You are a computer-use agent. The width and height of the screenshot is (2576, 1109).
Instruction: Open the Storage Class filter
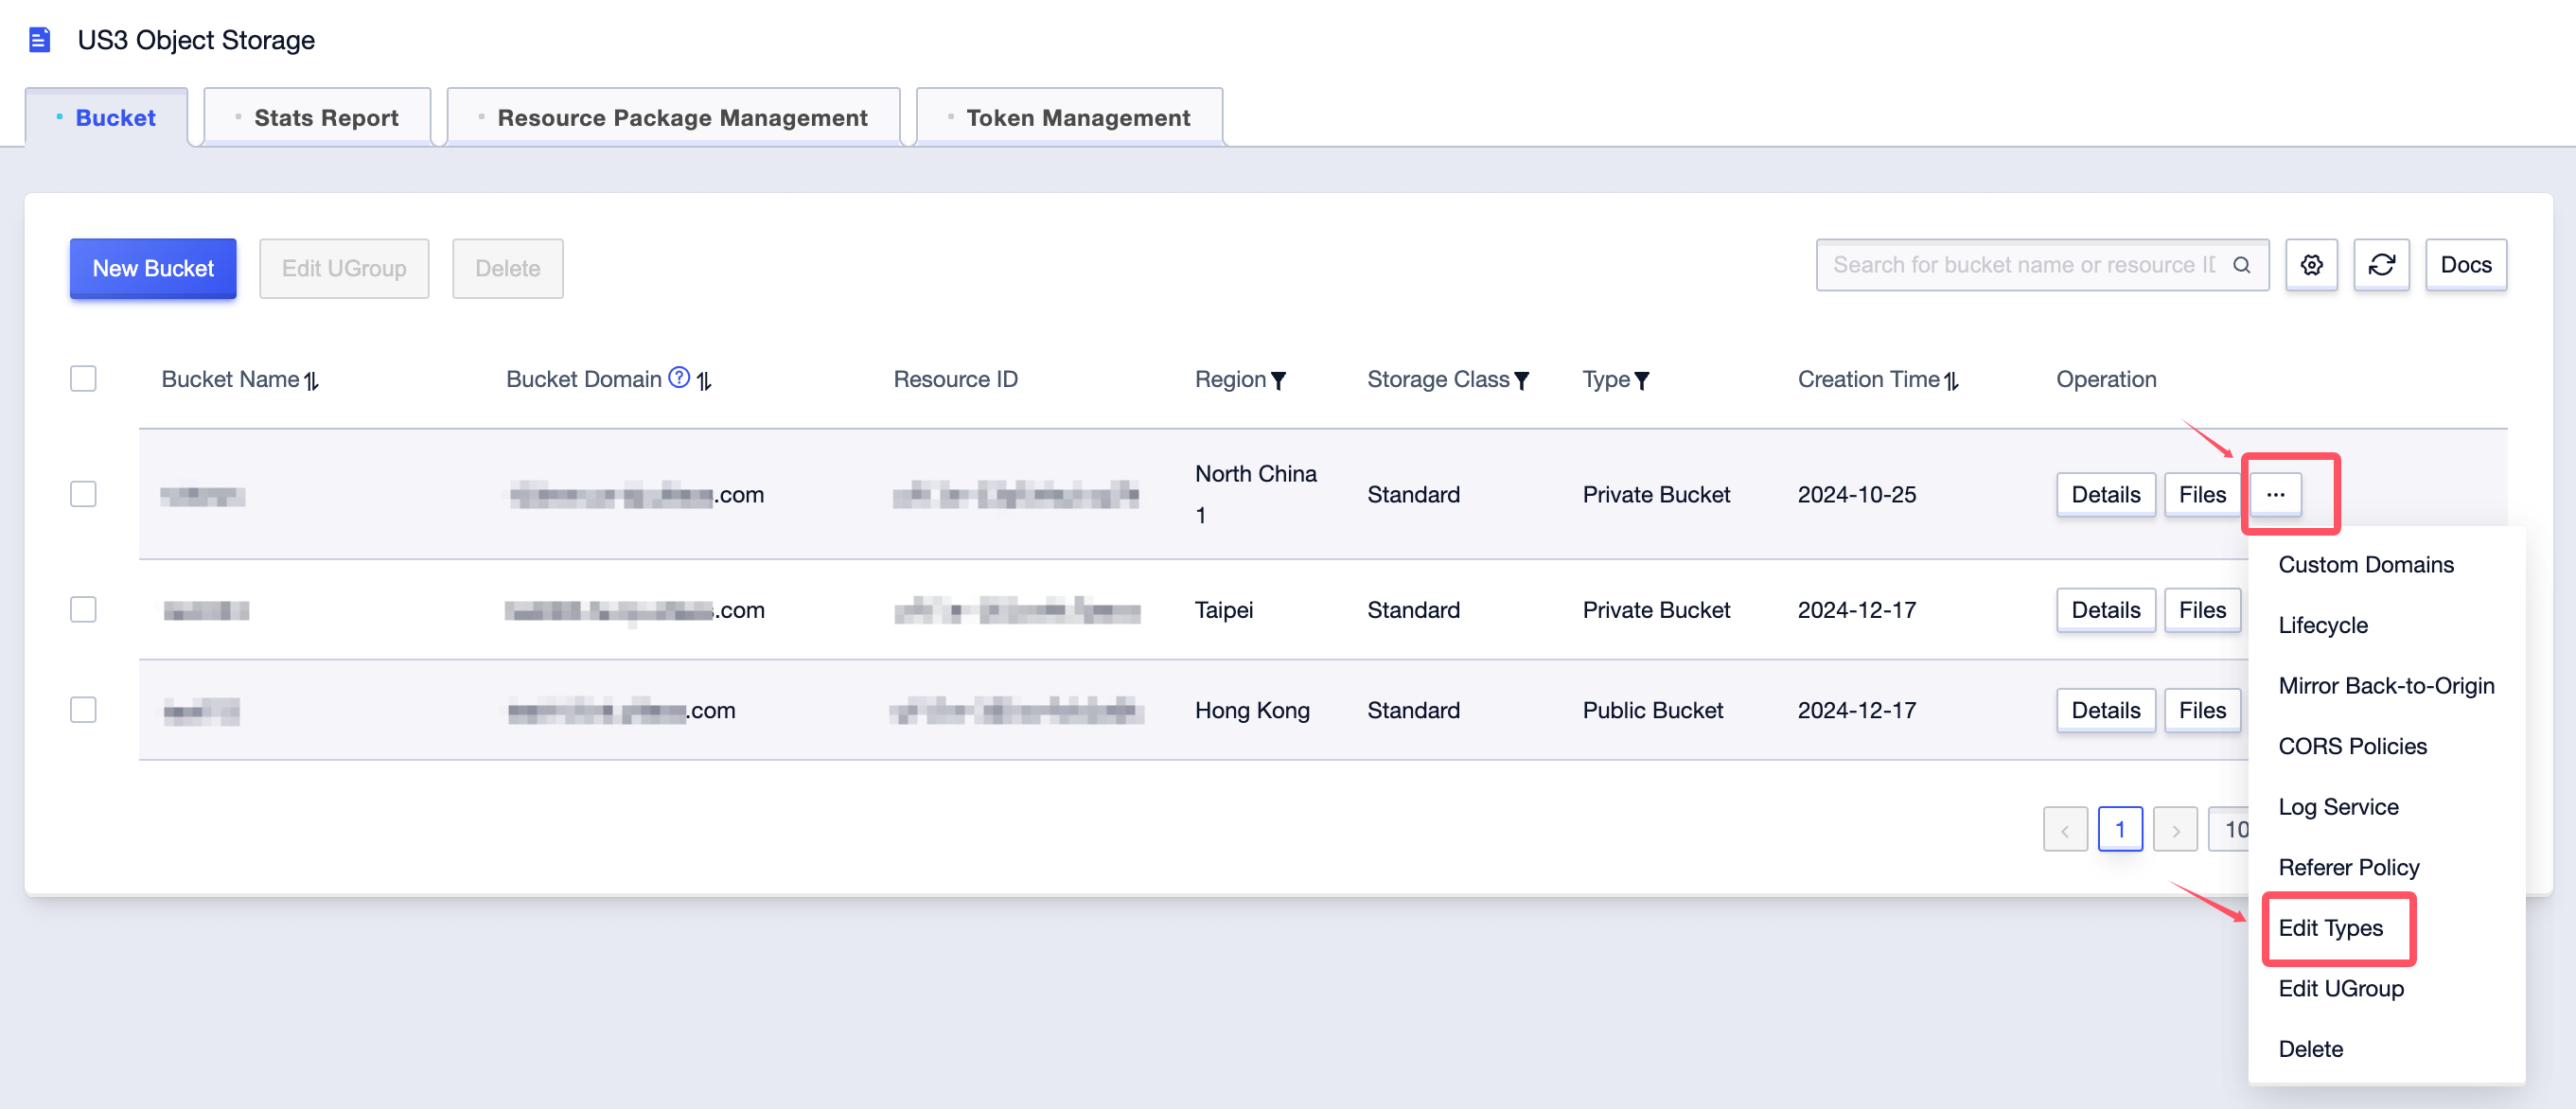pos(1521,381)
